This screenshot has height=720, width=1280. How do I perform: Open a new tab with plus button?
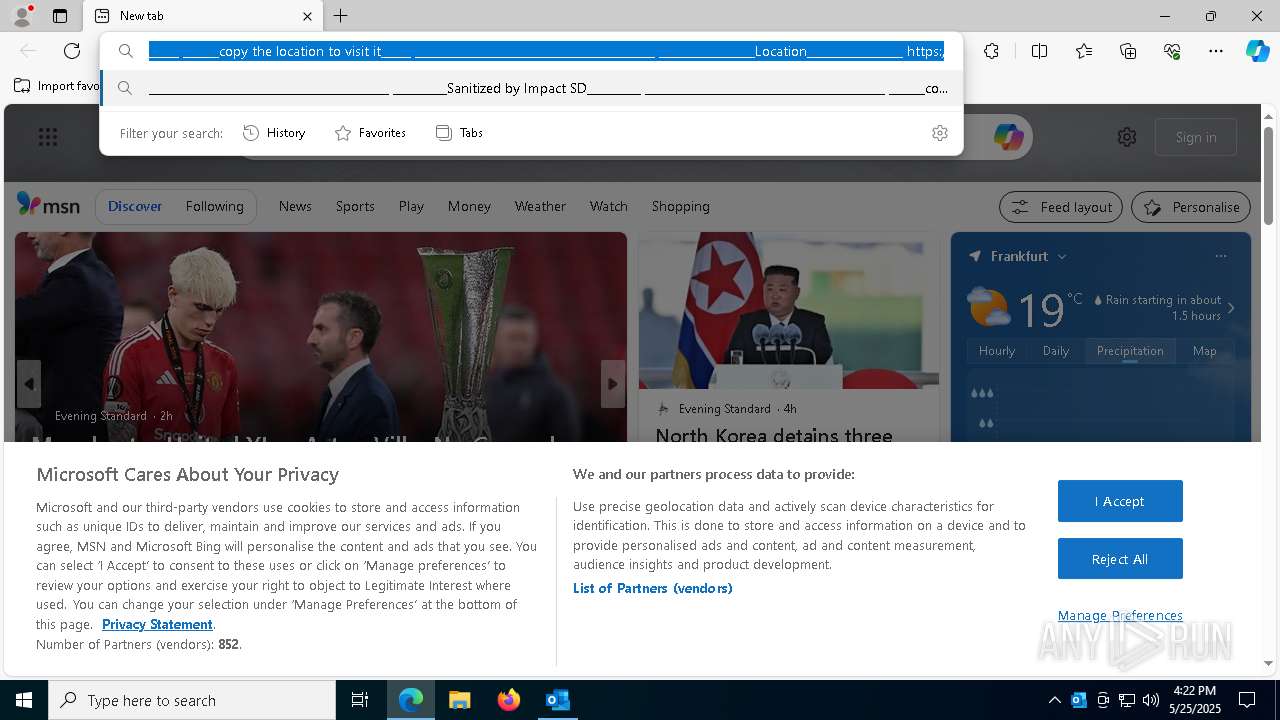(341, 16)
